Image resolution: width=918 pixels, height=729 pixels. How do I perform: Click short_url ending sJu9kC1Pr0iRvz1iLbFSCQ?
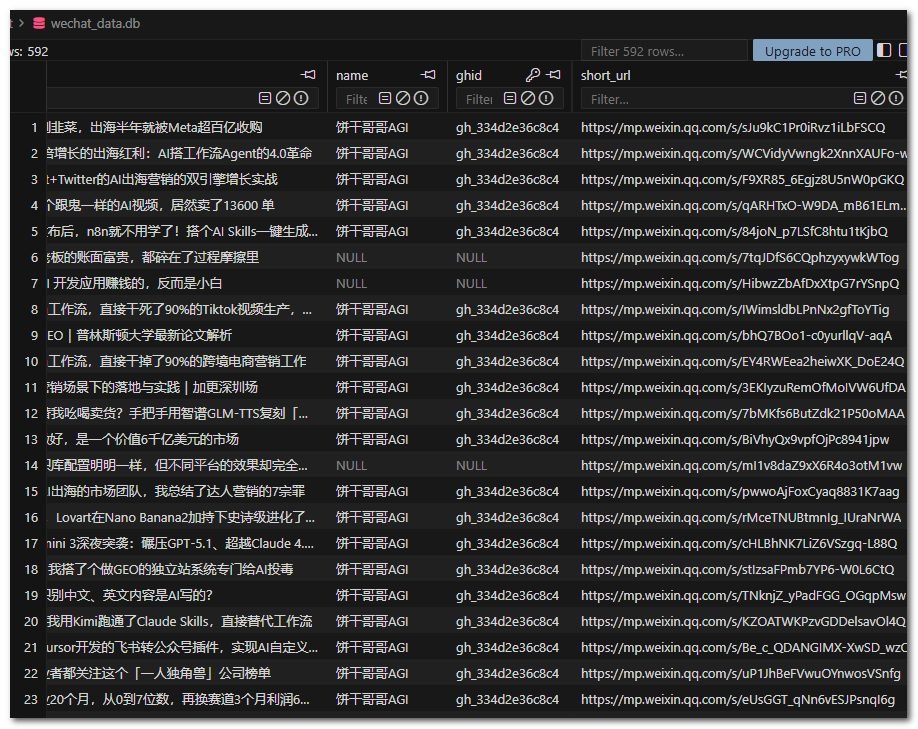point(733,127)
